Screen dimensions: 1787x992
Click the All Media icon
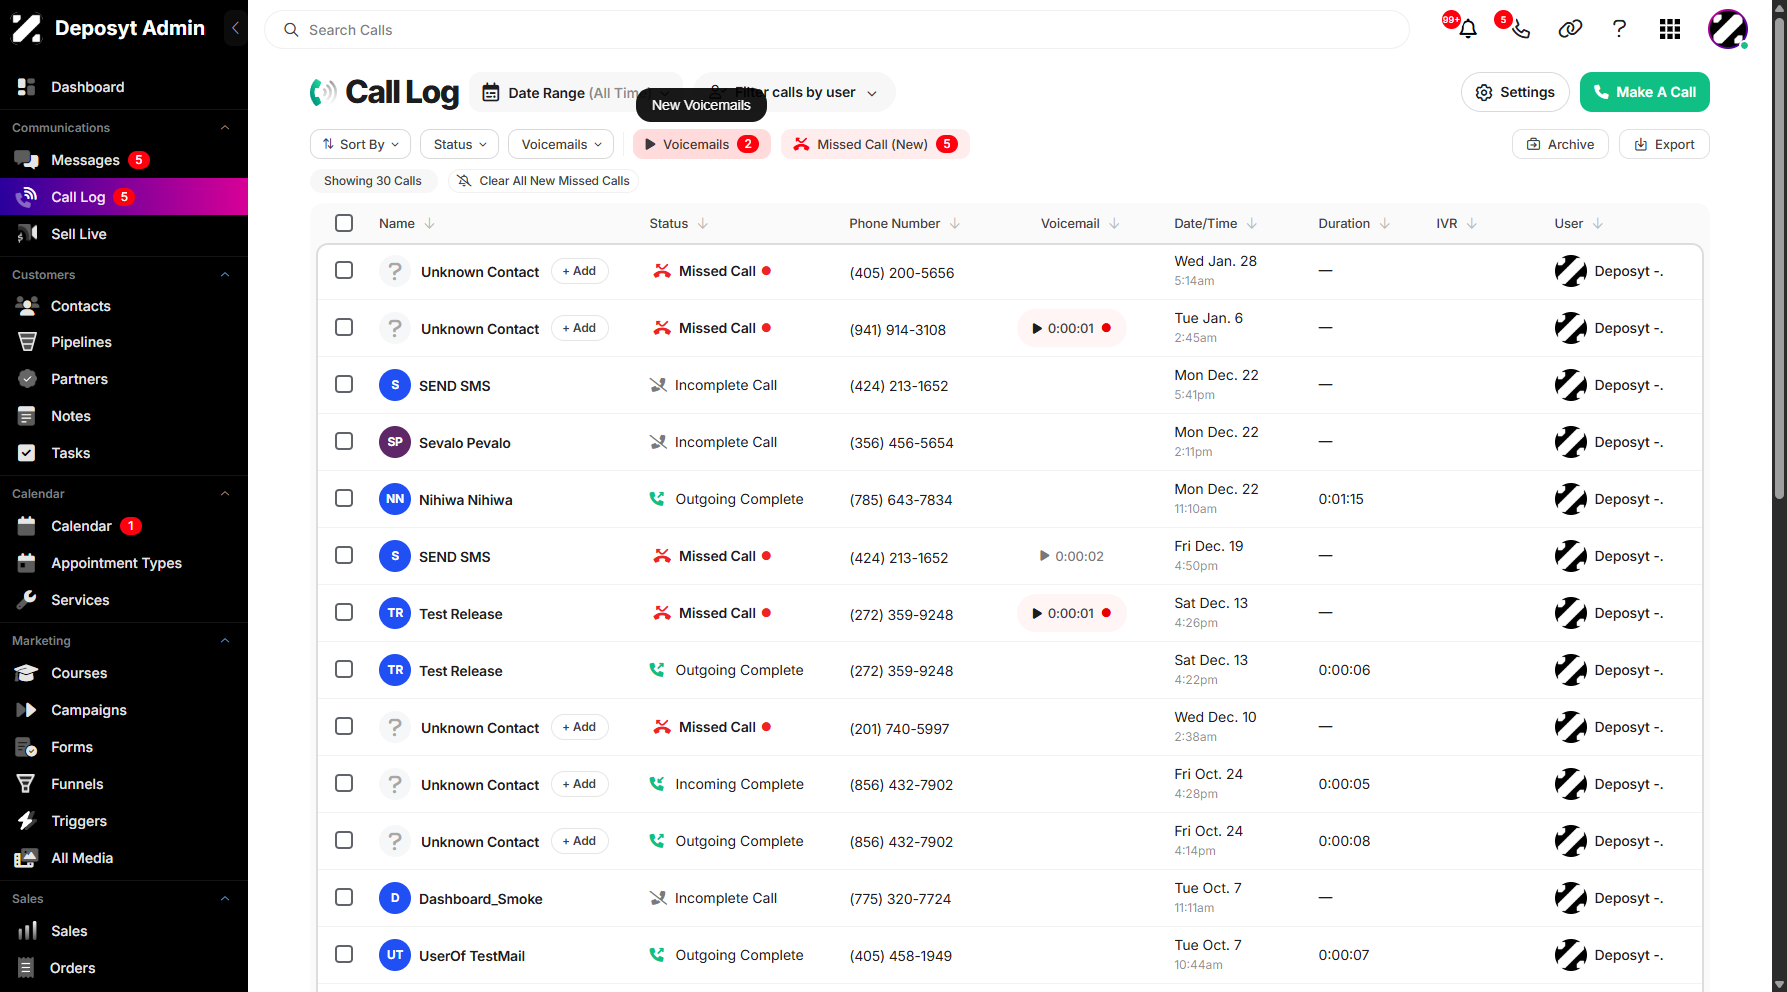click(27, 858)
